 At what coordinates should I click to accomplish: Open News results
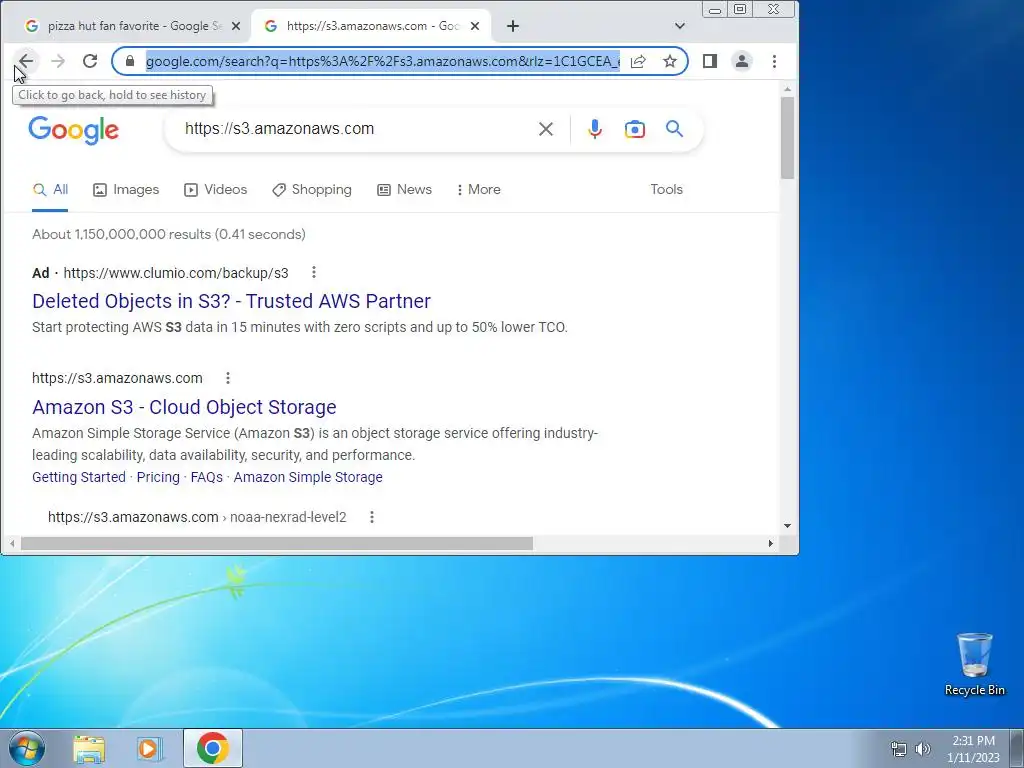tap(404, 189)
